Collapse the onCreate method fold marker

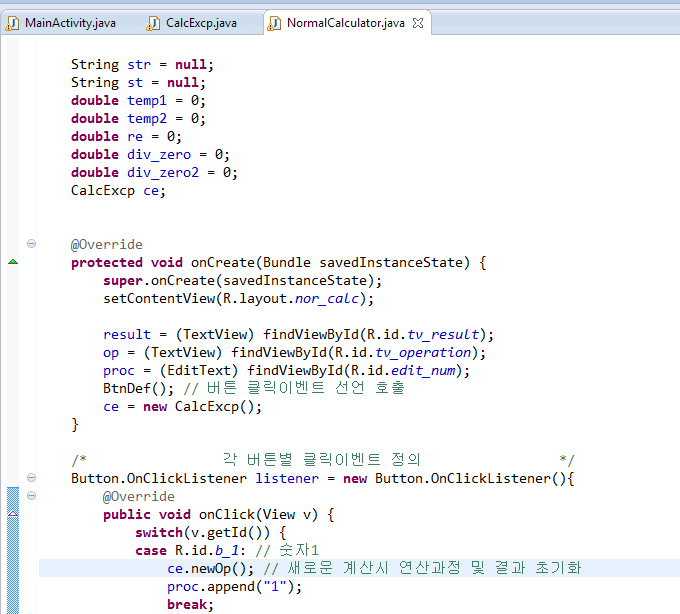(x=31, y=244)
